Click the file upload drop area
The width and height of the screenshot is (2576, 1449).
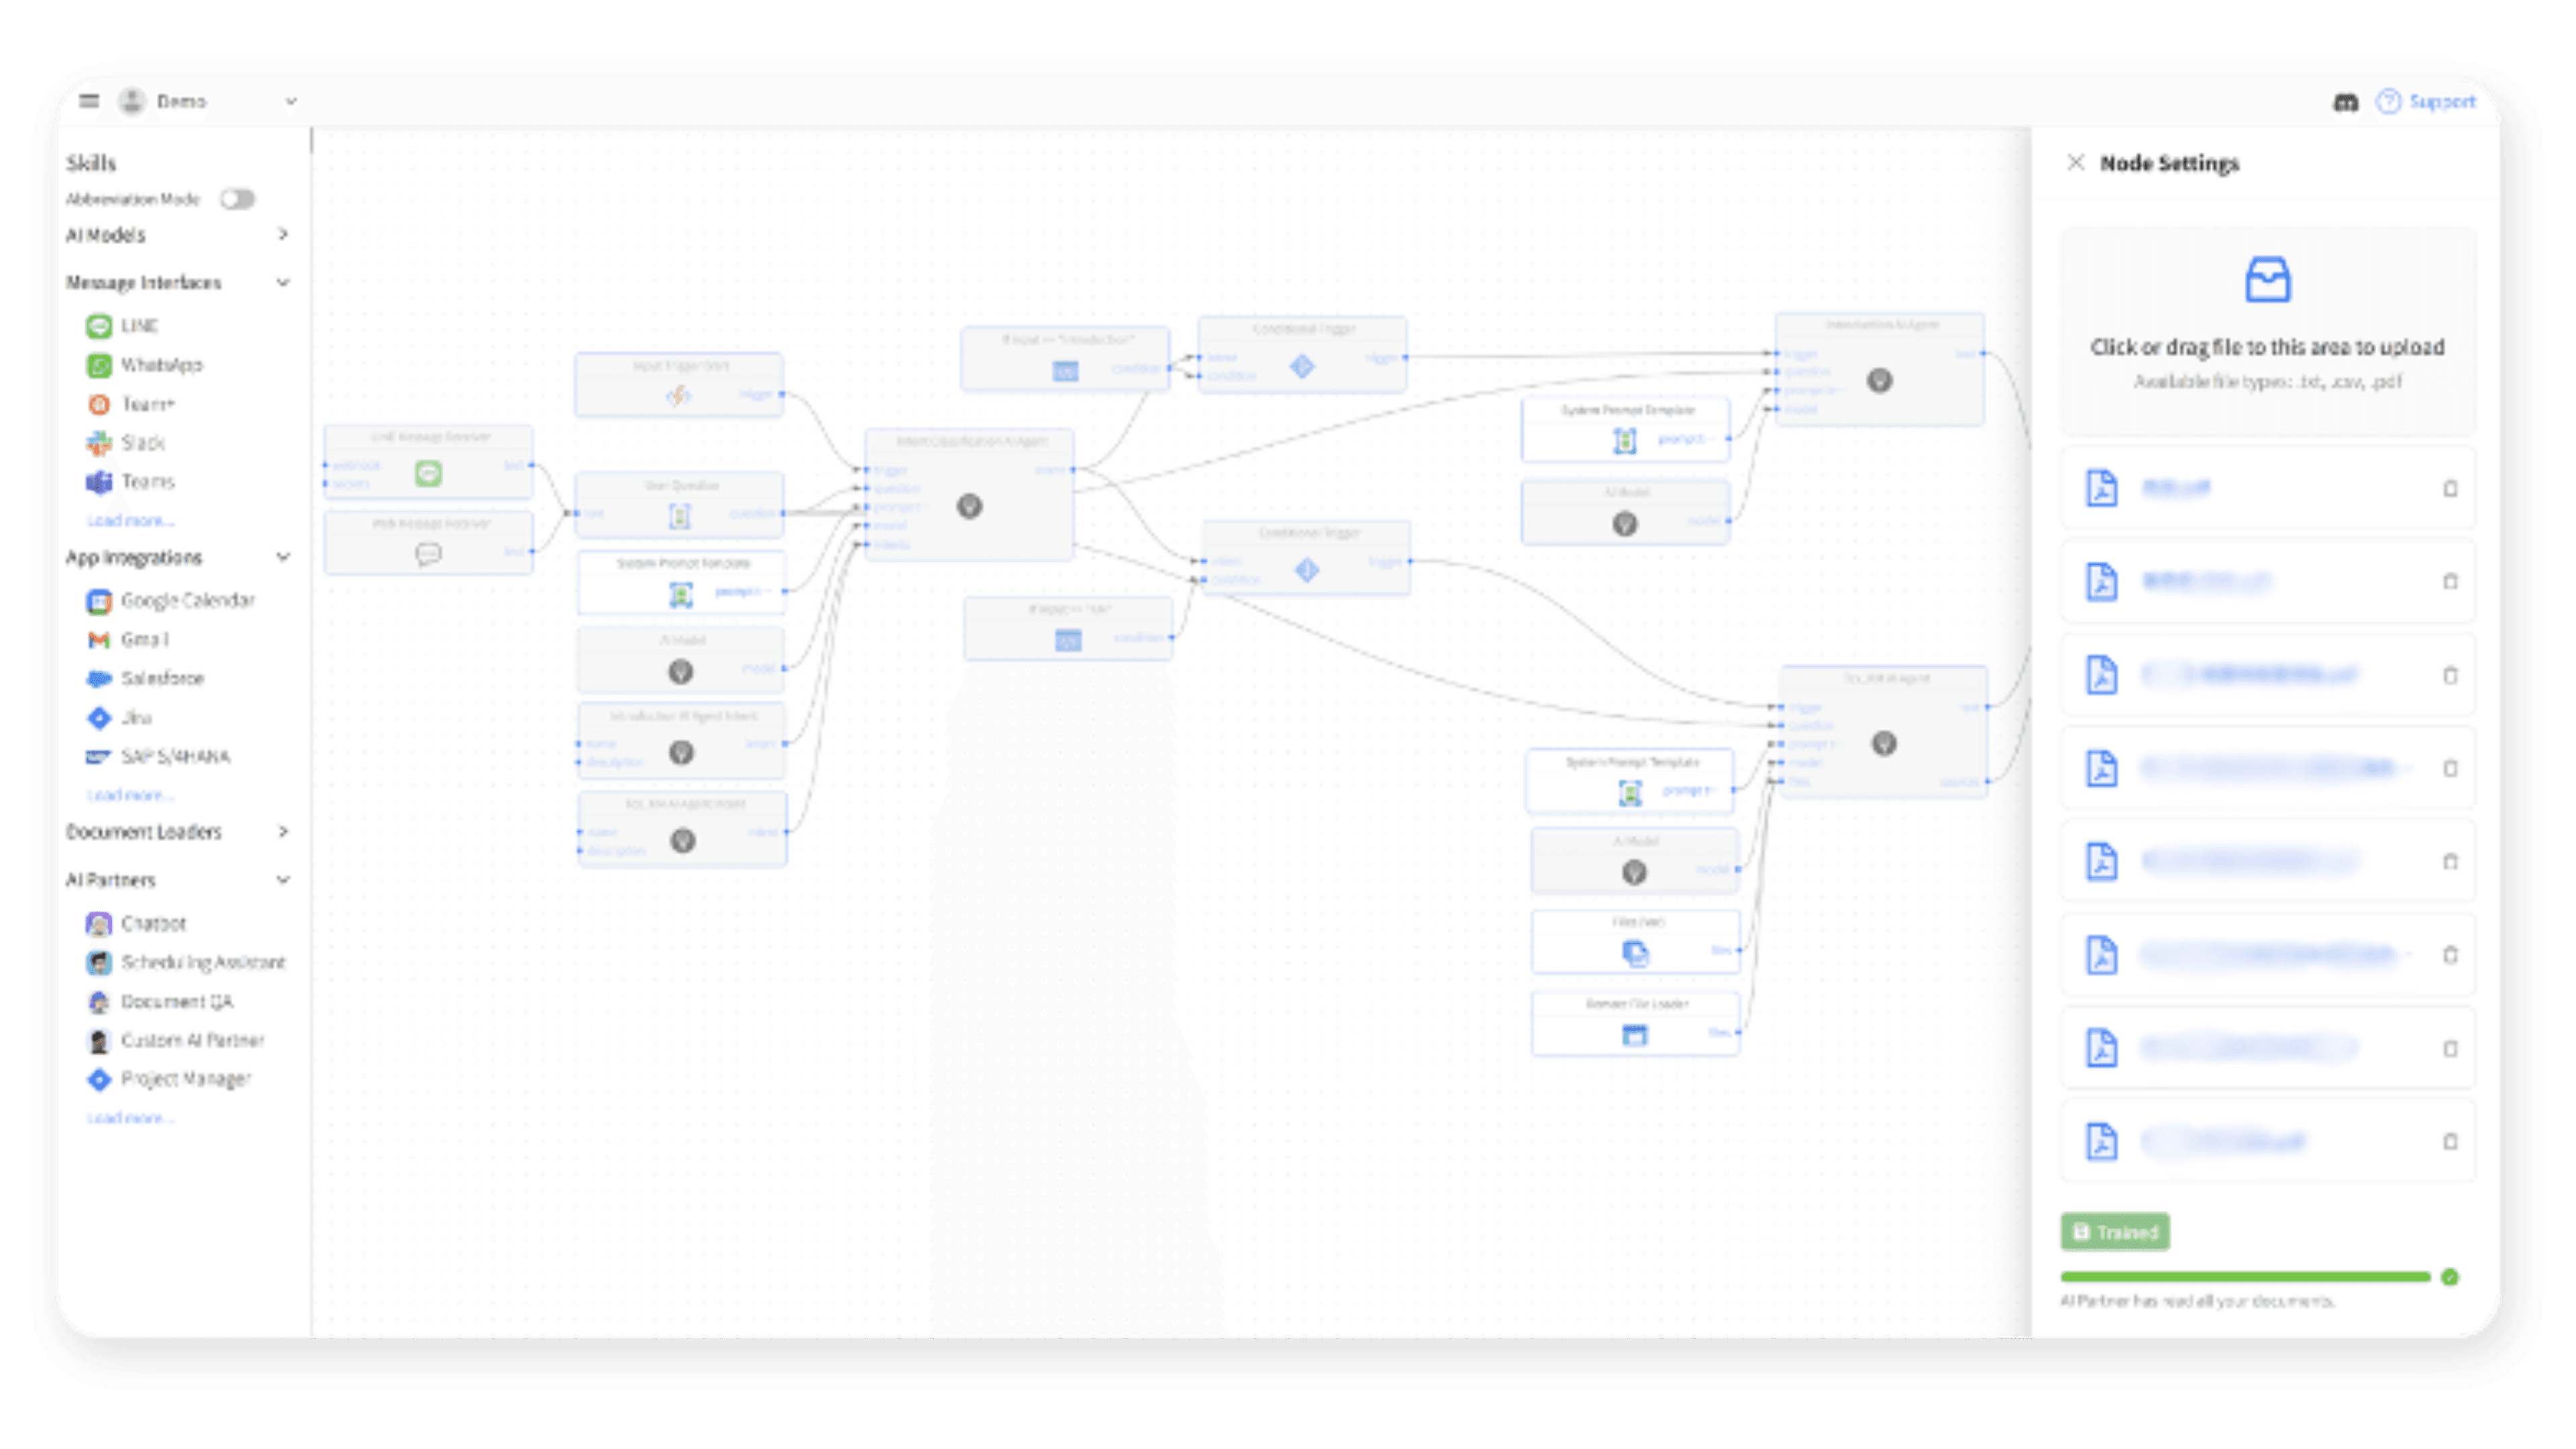pos(2268,331)
